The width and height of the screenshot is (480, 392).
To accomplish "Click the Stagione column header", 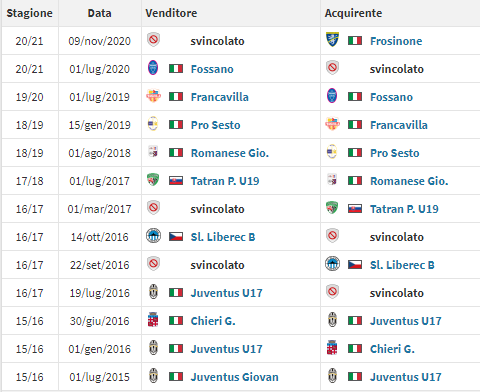I will point(30,13).
